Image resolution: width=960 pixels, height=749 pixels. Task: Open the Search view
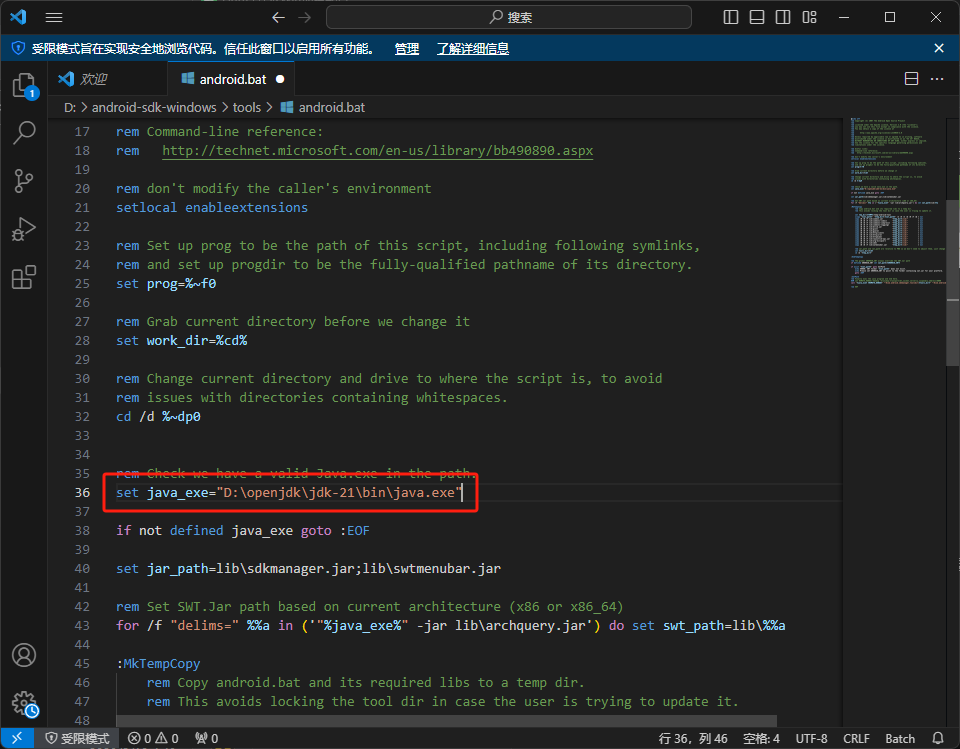pyautogui.click(x=24, y=133)
